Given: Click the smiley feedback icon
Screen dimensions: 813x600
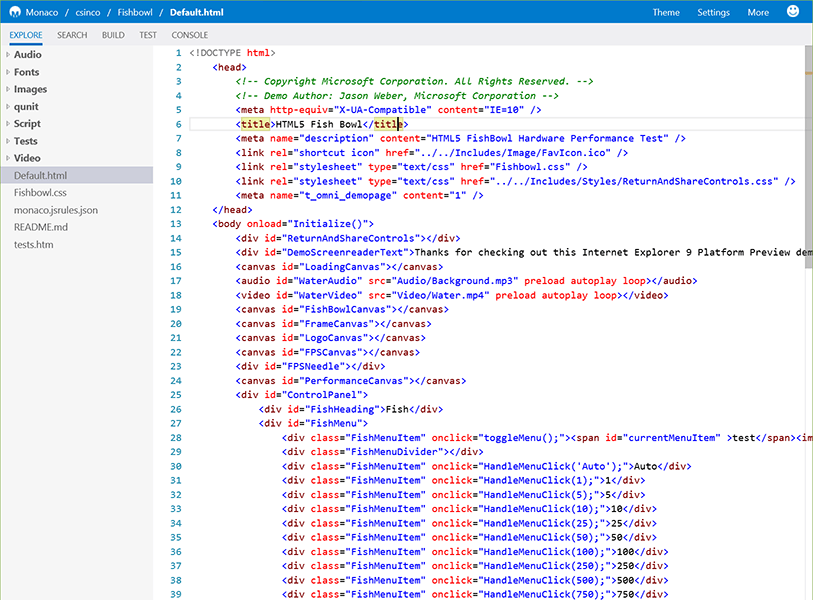Looking at the screenshot, I should (x=793, y=12).
